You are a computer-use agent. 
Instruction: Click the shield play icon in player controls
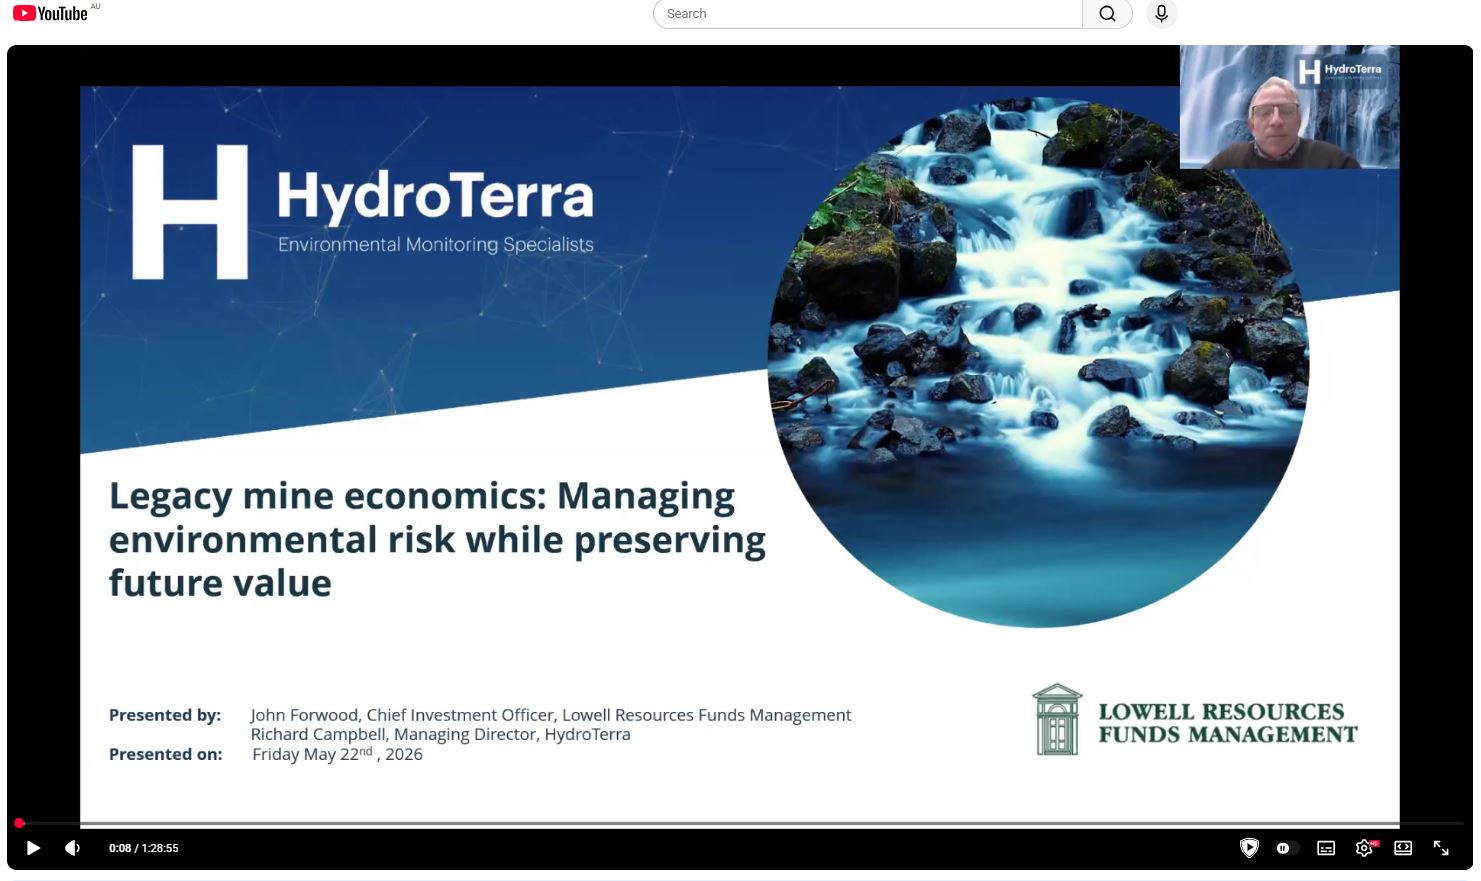(1249, 848)
